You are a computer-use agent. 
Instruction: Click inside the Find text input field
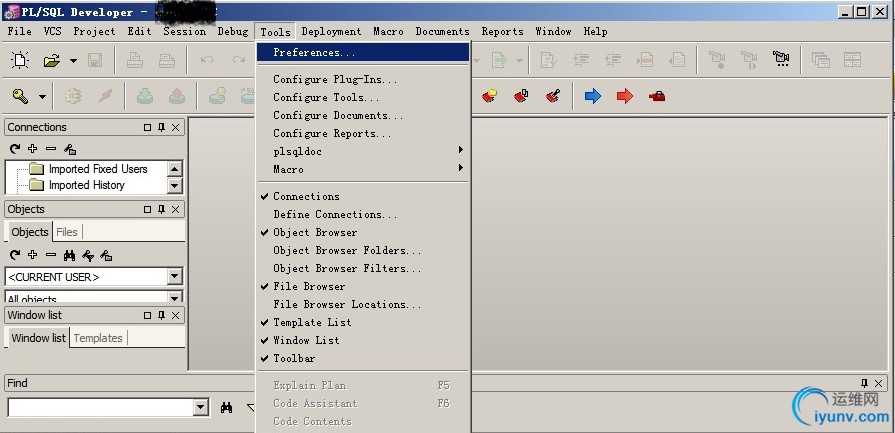pos(101,407)
